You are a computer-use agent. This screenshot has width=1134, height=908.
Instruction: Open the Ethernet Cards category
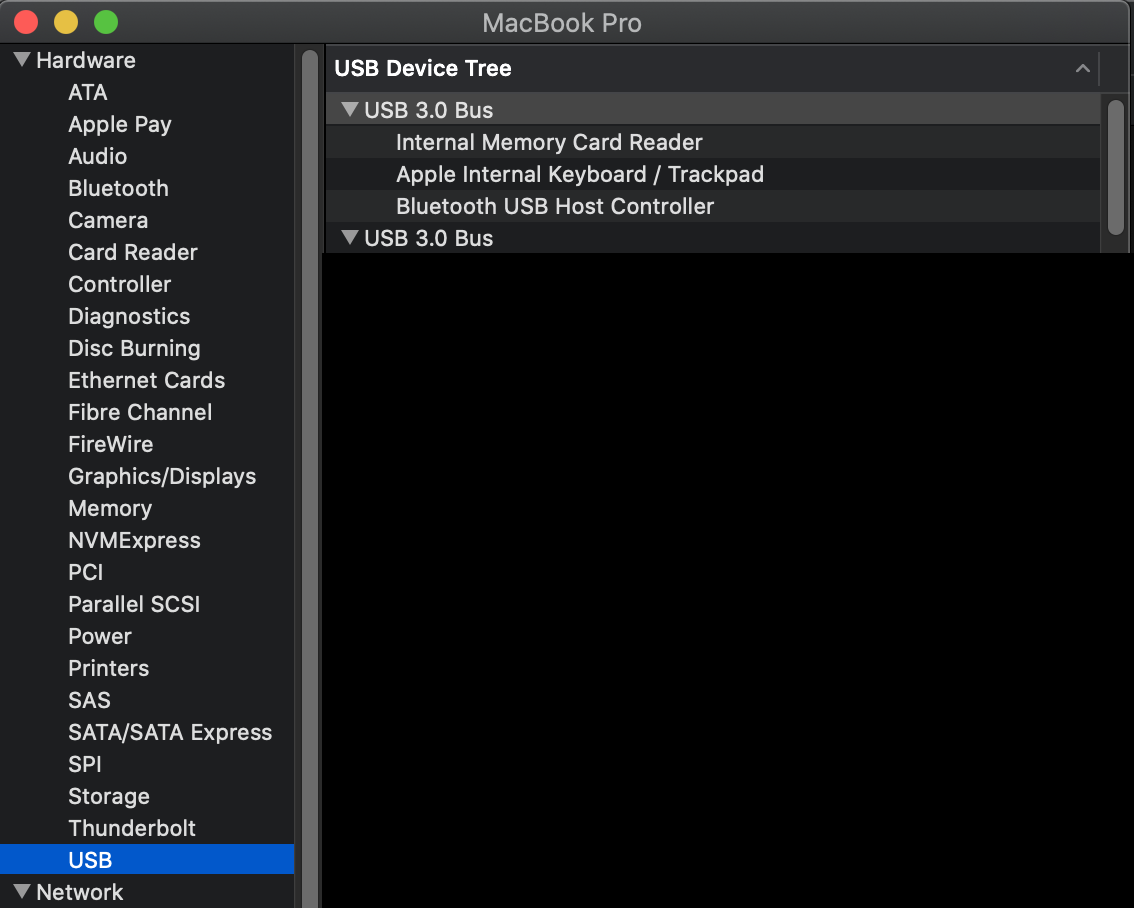146,380
